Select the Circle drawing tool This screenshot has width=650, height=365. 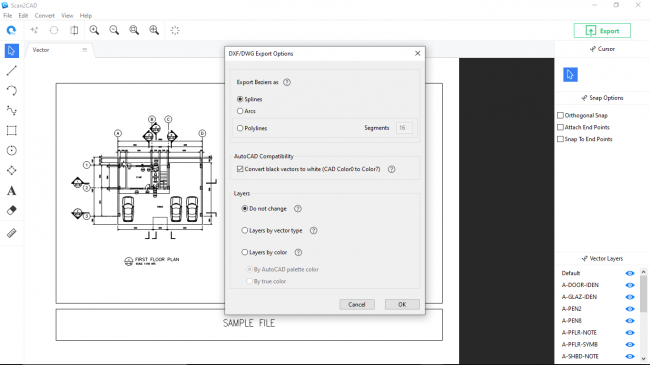pos(12,150)
